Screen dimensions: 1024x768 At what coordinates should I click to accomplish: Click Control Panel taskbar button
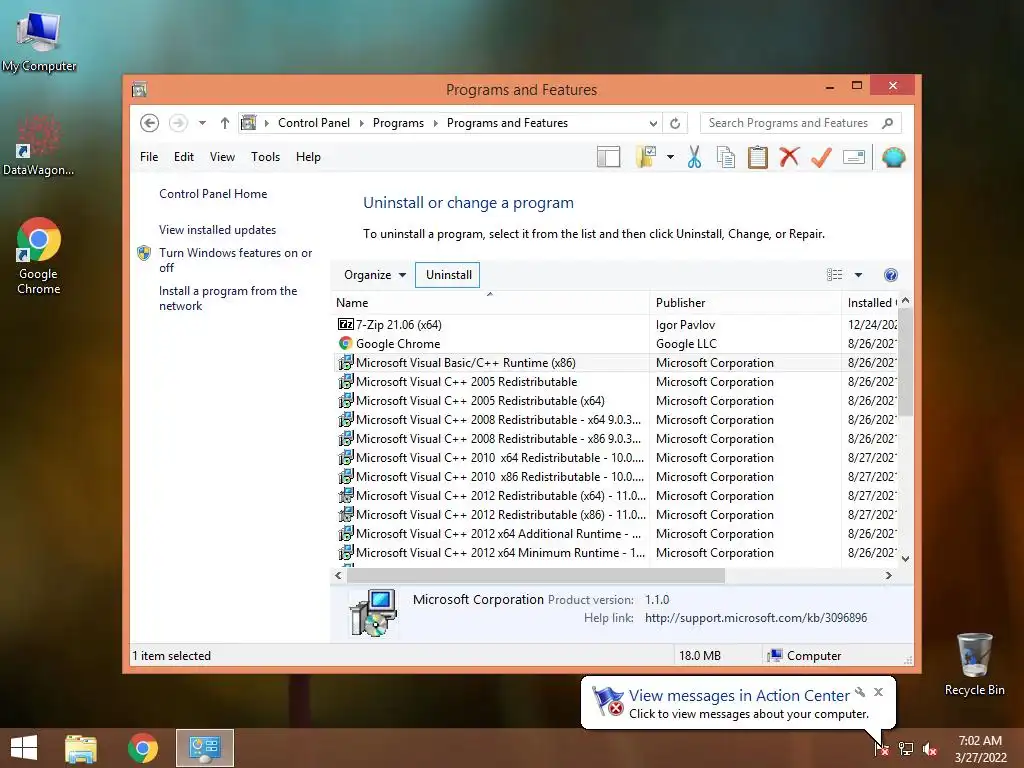coord(204,748)
